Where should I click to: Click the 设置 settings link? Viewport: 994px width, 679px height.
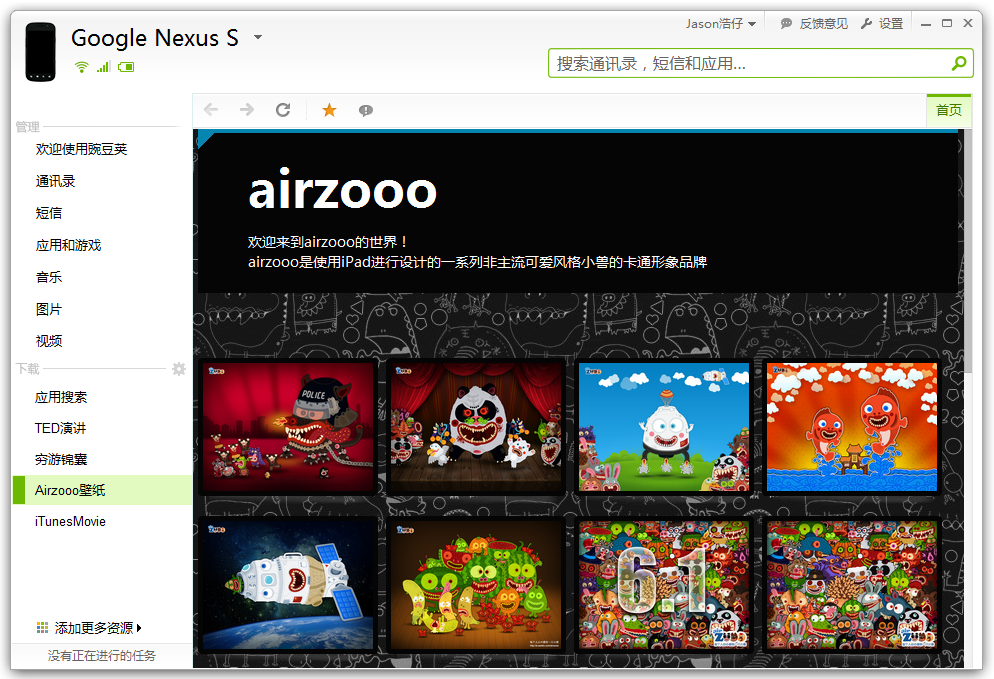click(x=891, y=23)
